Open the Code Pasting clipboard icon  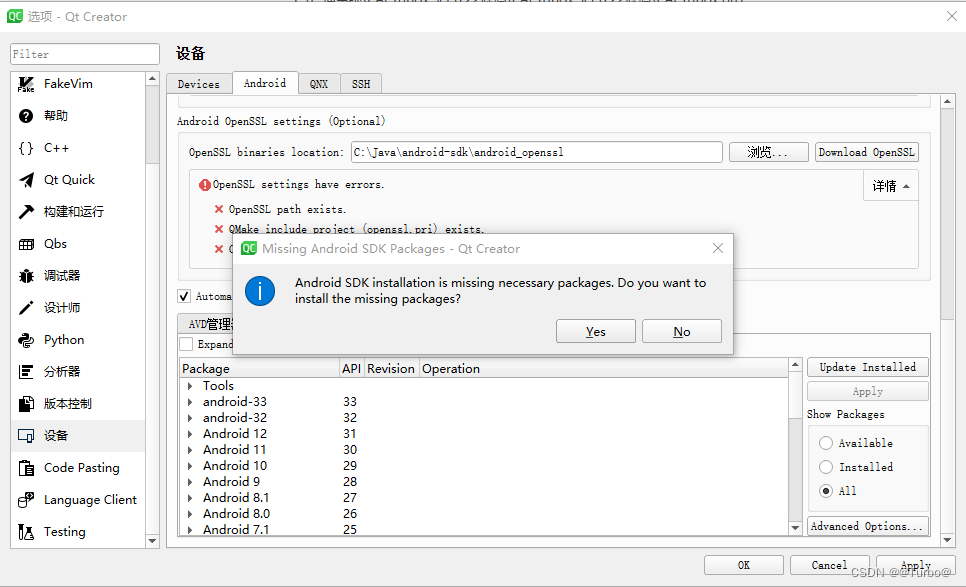(26, 468)
